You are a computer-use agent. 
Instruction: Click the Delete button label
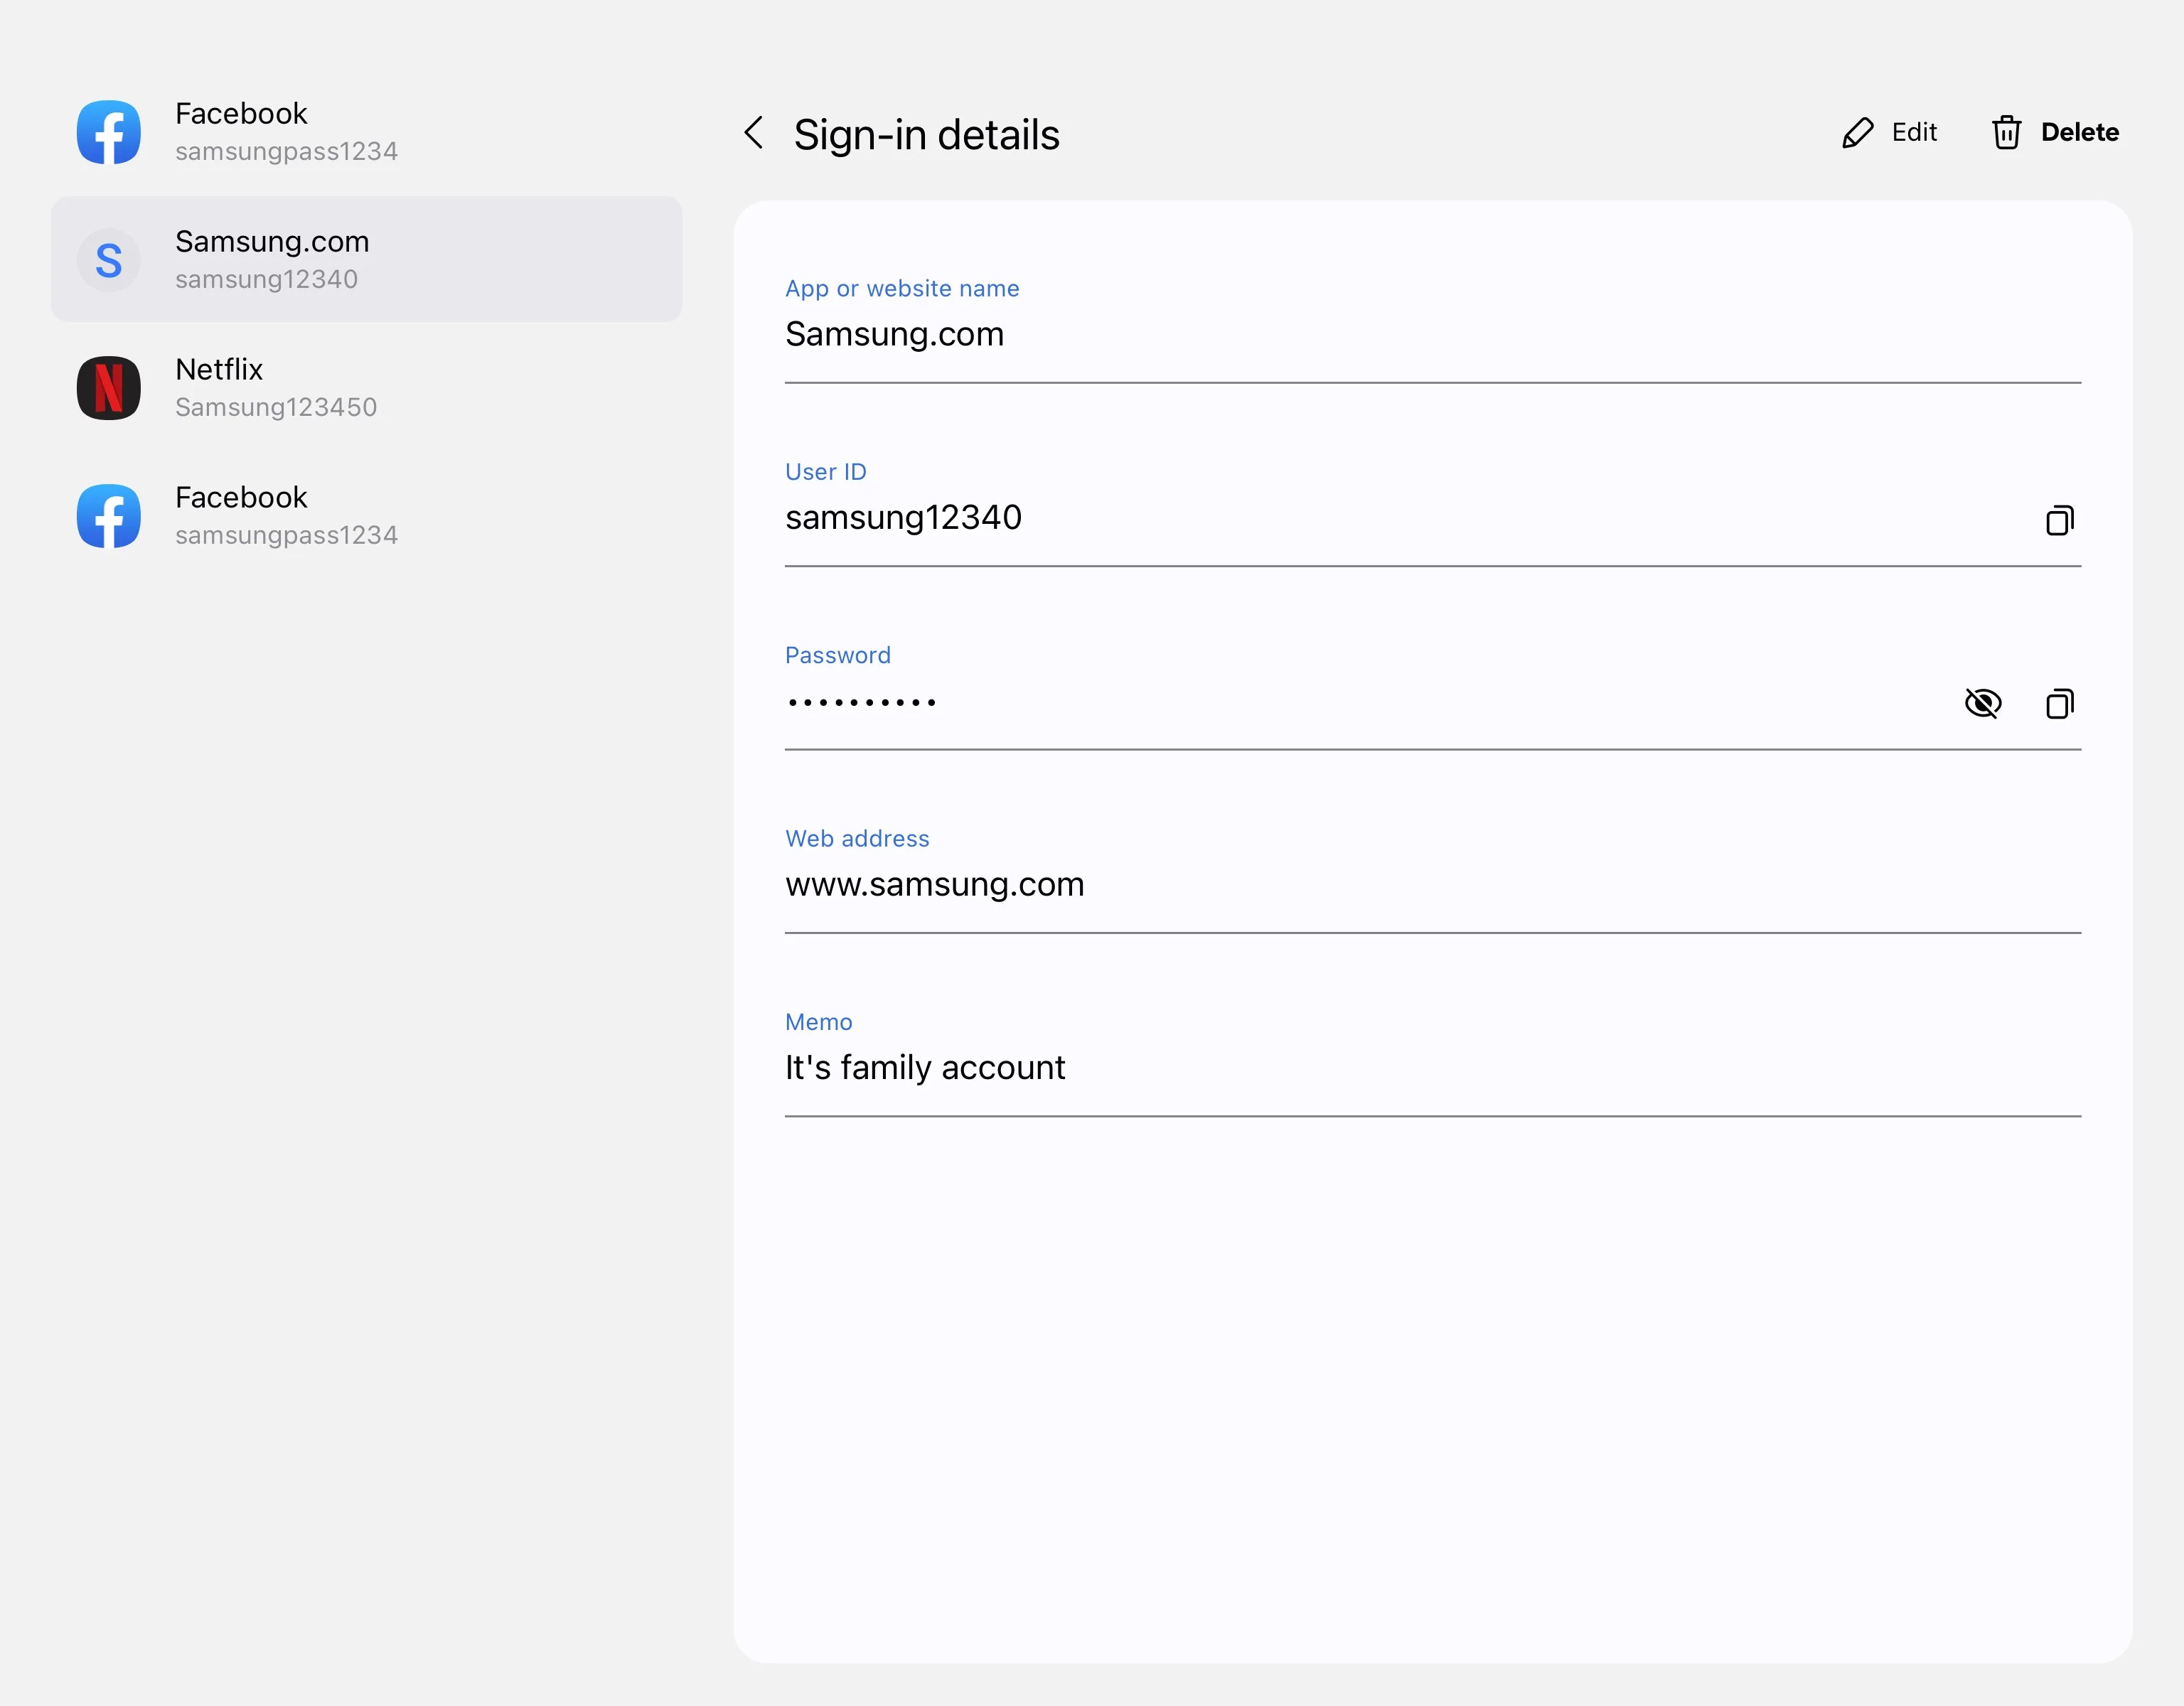[2080, 132]
